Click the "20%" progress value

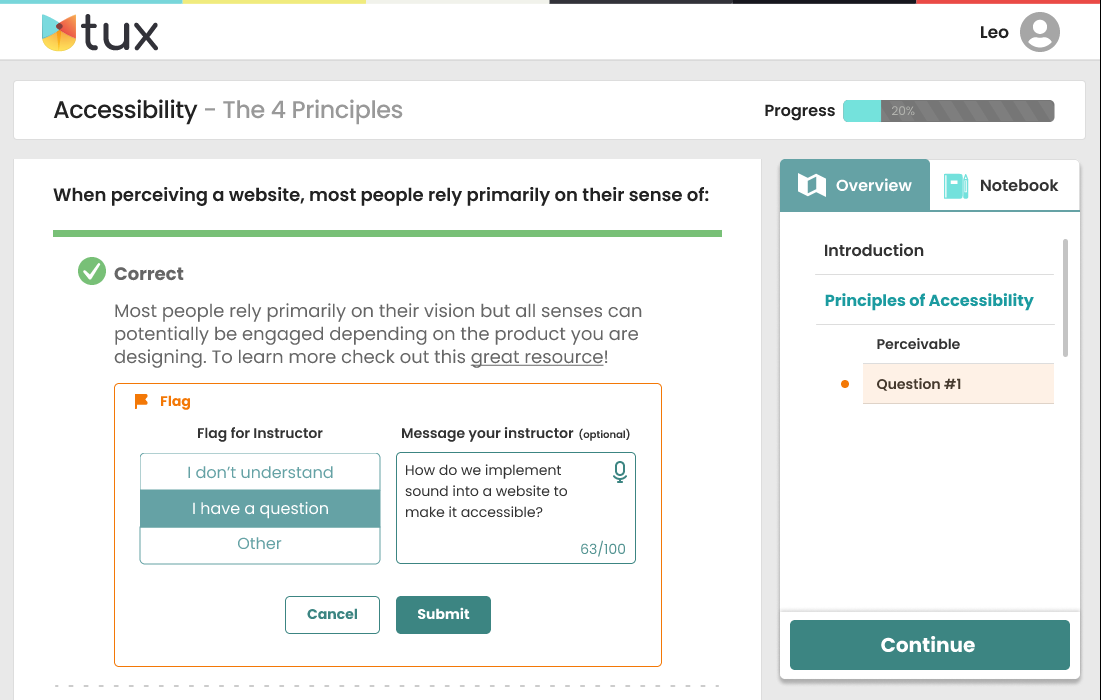click(x=903, y=111)
